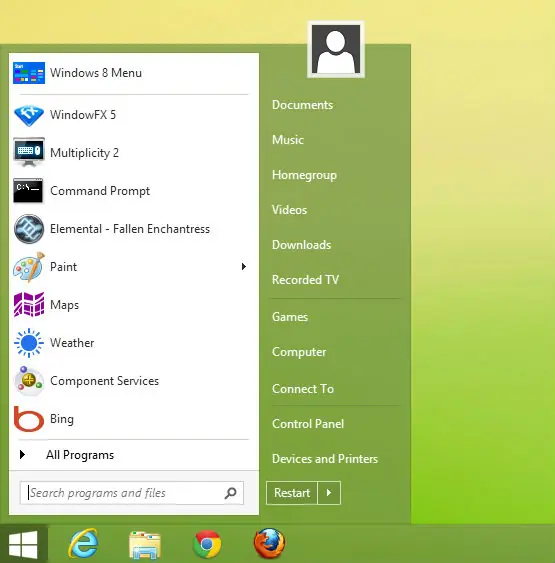Click the orange Bing logo icon
Screen dimensions: 555x563
pyautogui.click(x=29, y=419)
